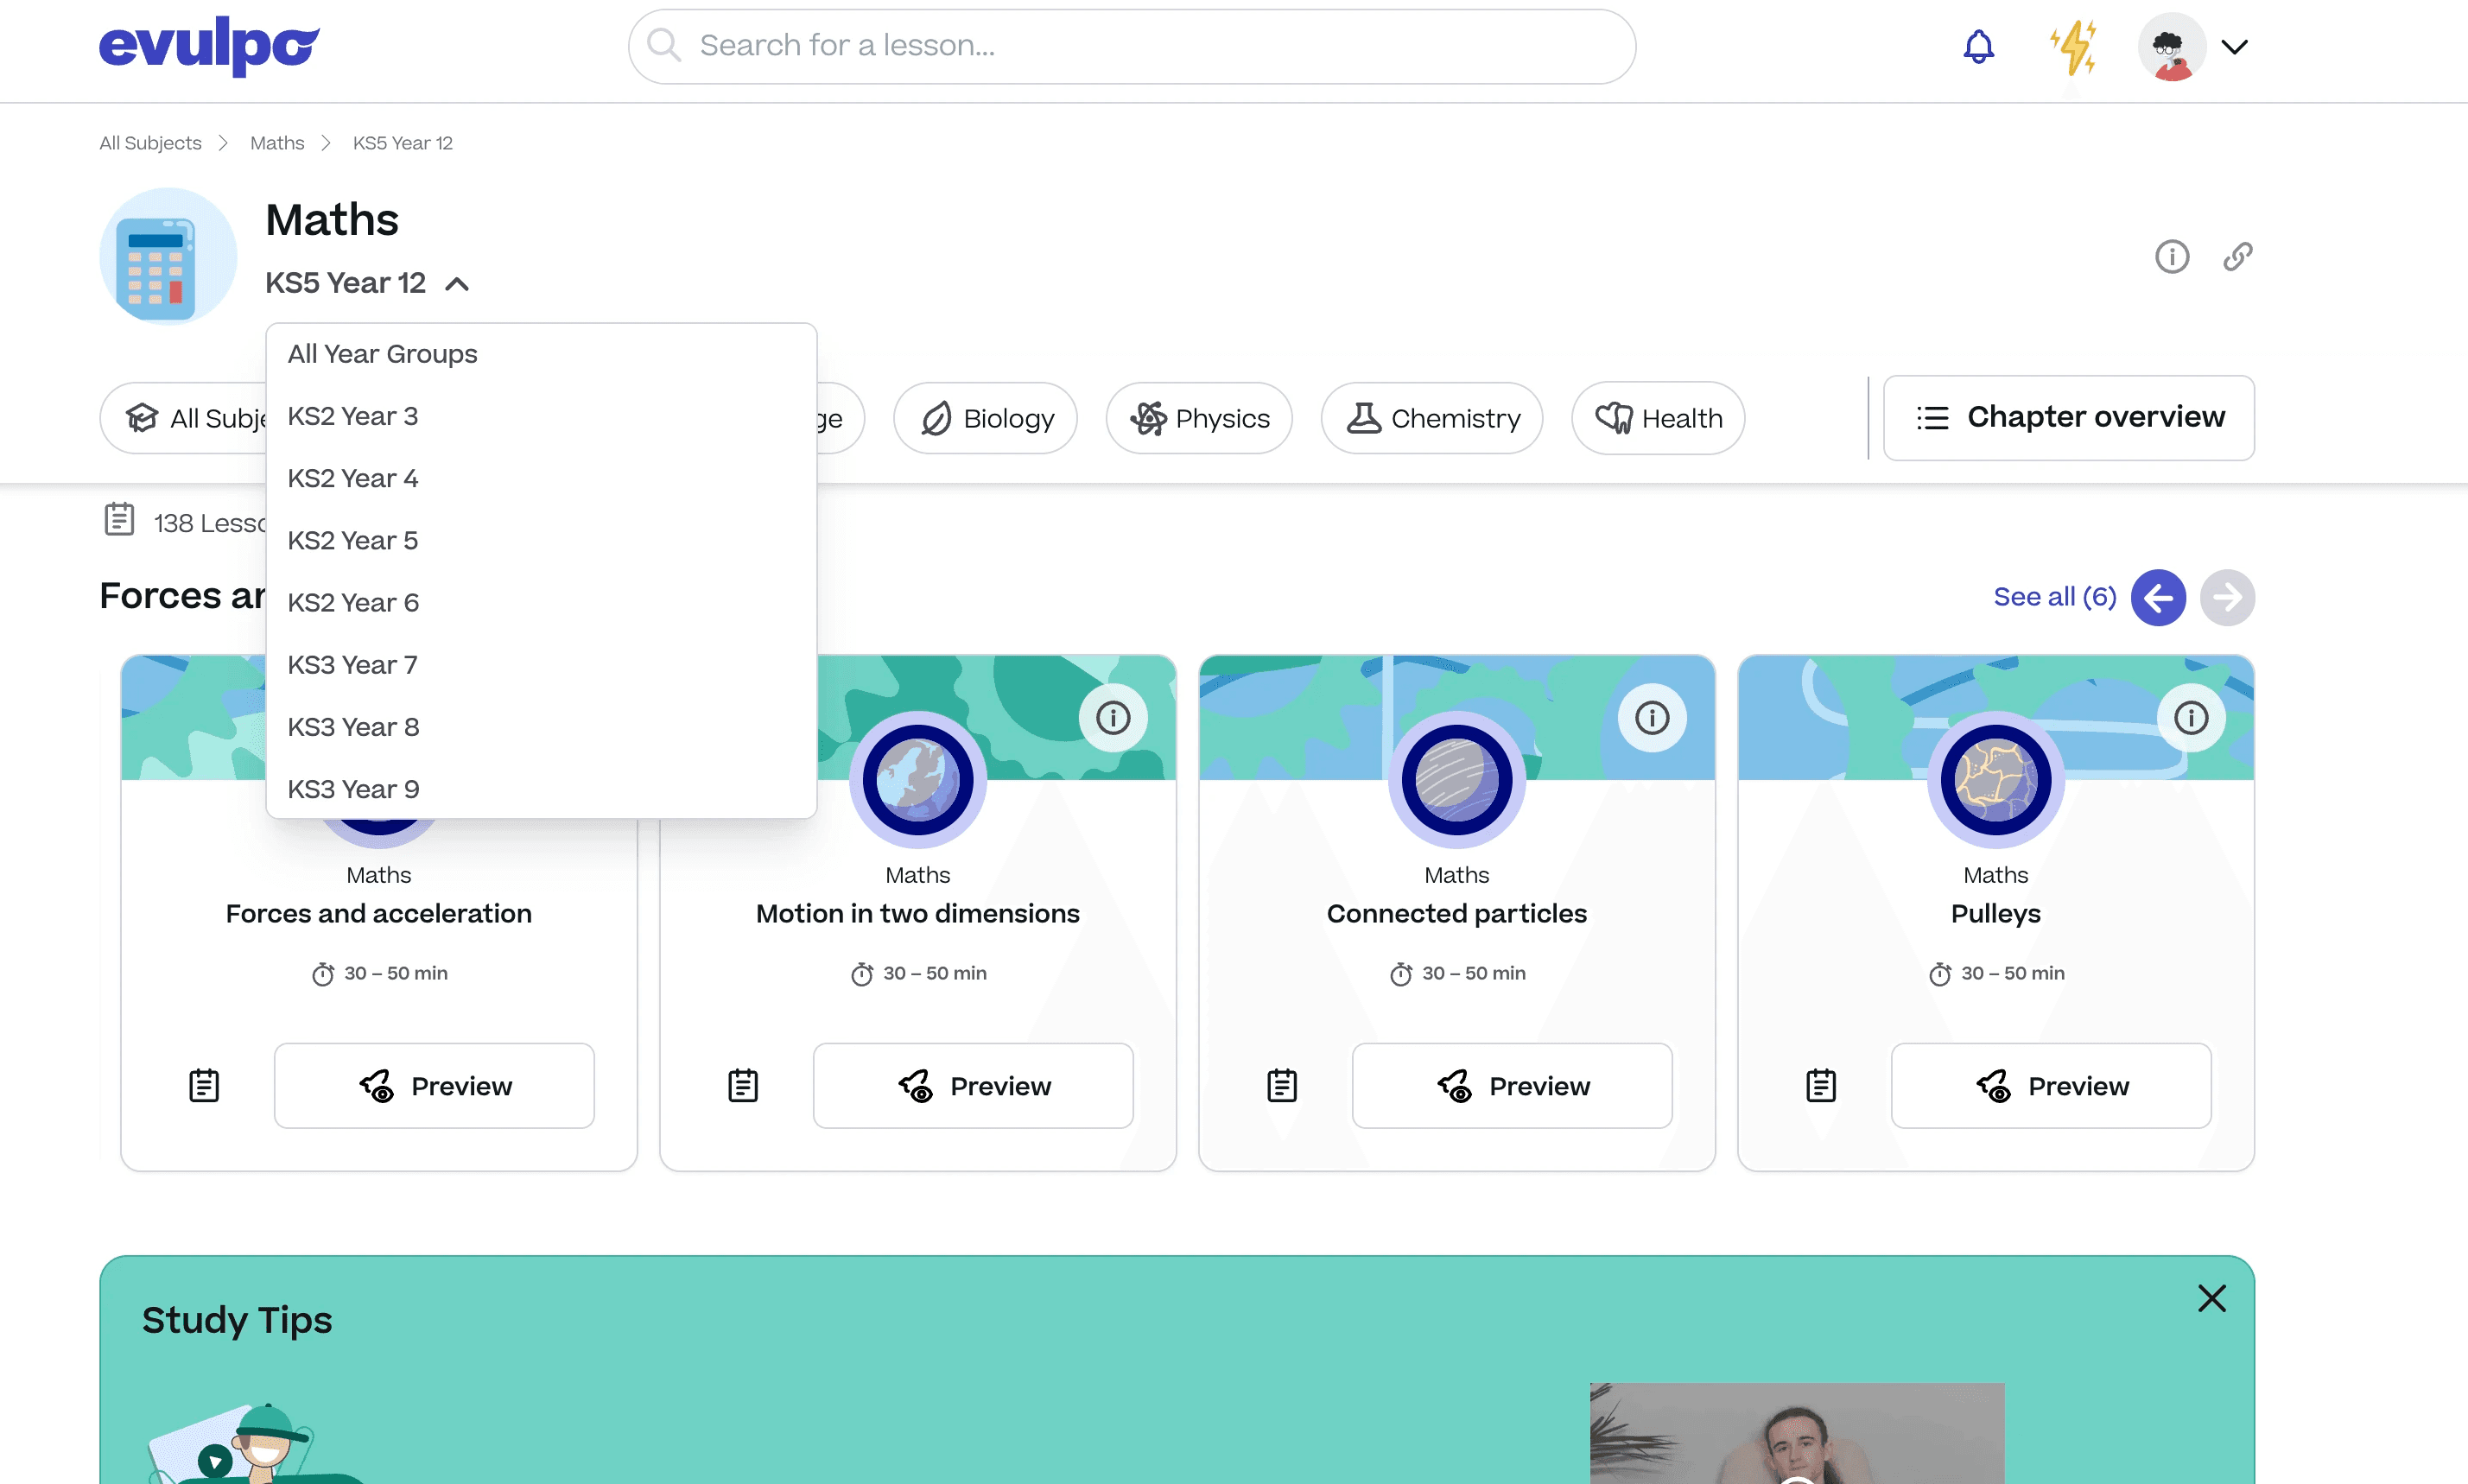Filter by the Chemistry subject tab
The height and width of the screenshot is (1484, 2468).
click(x=1432, y=418)
